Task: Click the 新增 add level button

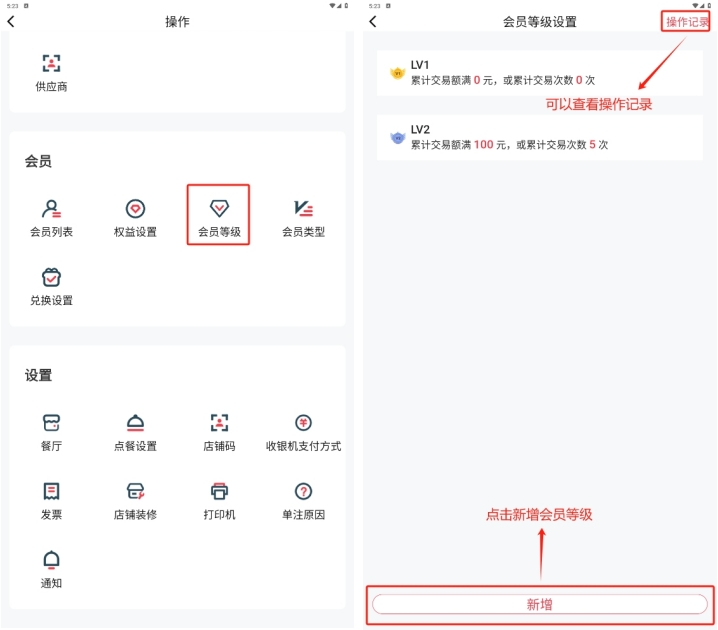Action: click(539, 604)
